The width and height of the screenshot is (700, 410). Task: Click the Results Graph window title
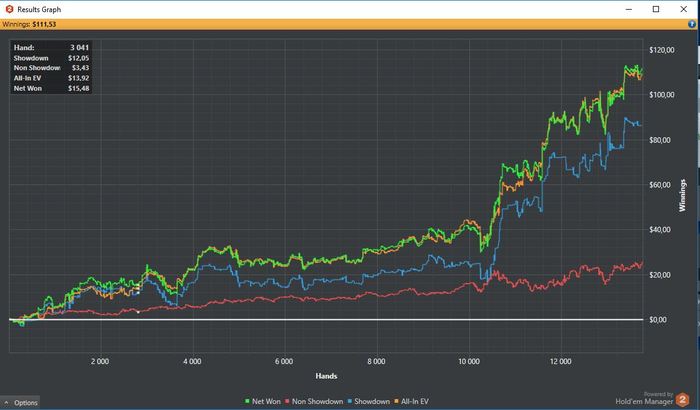39,9
